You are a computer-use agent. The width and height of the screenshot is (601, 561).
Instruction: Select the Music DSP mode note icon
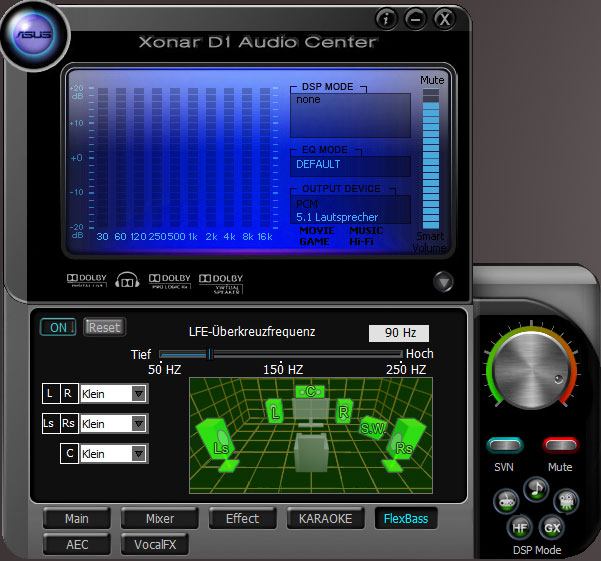coord(536,489)
